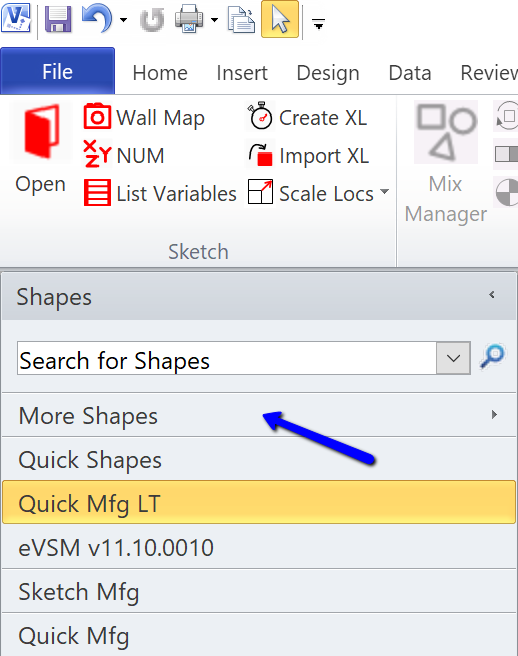Click inside the Search for Shapes field
This screenshot has width=518, height=656.
pos(227,358)
